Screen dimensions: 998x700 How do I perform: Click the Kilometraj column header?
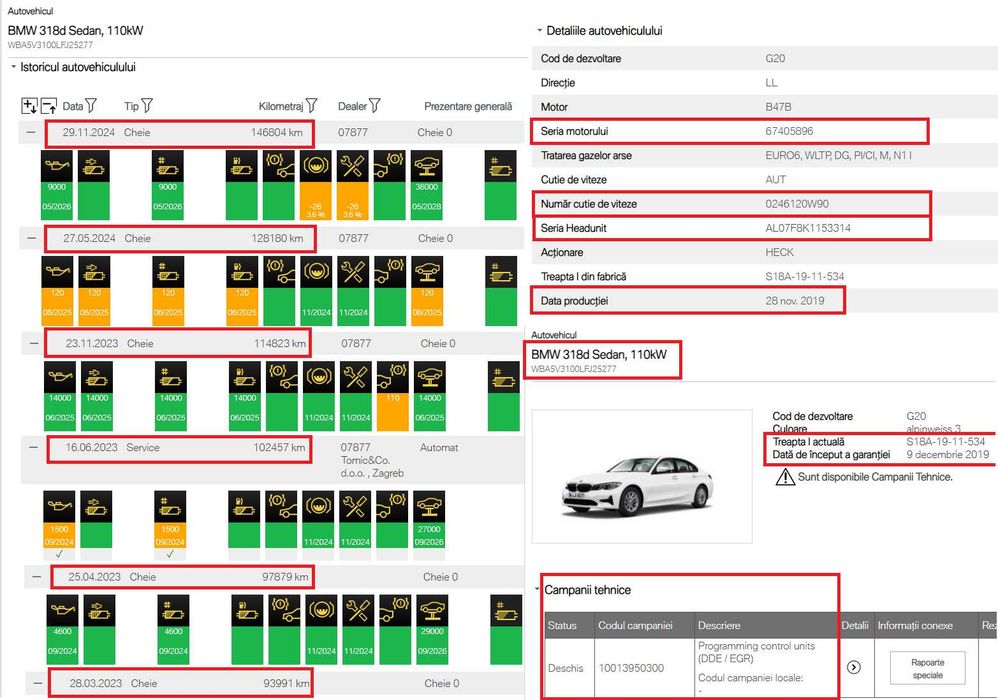281,106
